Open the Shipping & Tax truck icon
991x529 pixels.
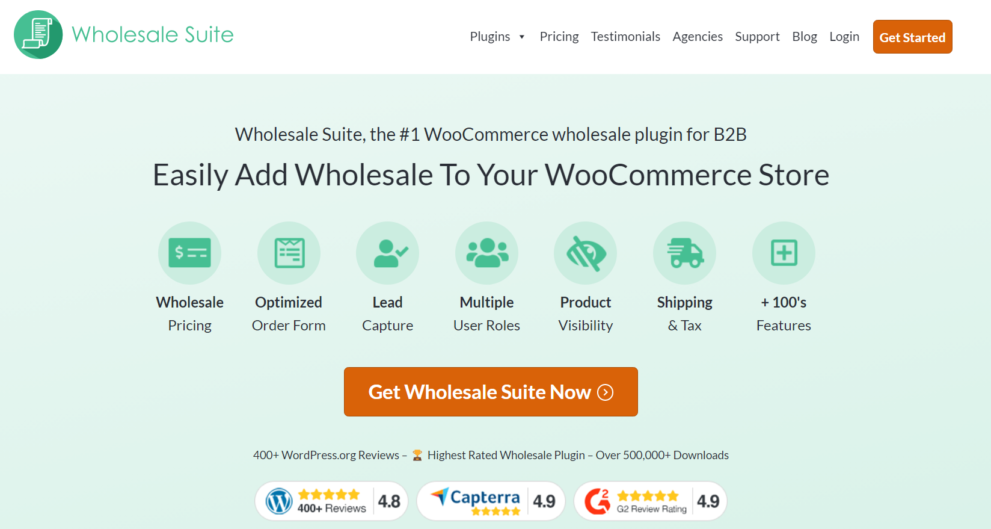[x=684, y=253]
